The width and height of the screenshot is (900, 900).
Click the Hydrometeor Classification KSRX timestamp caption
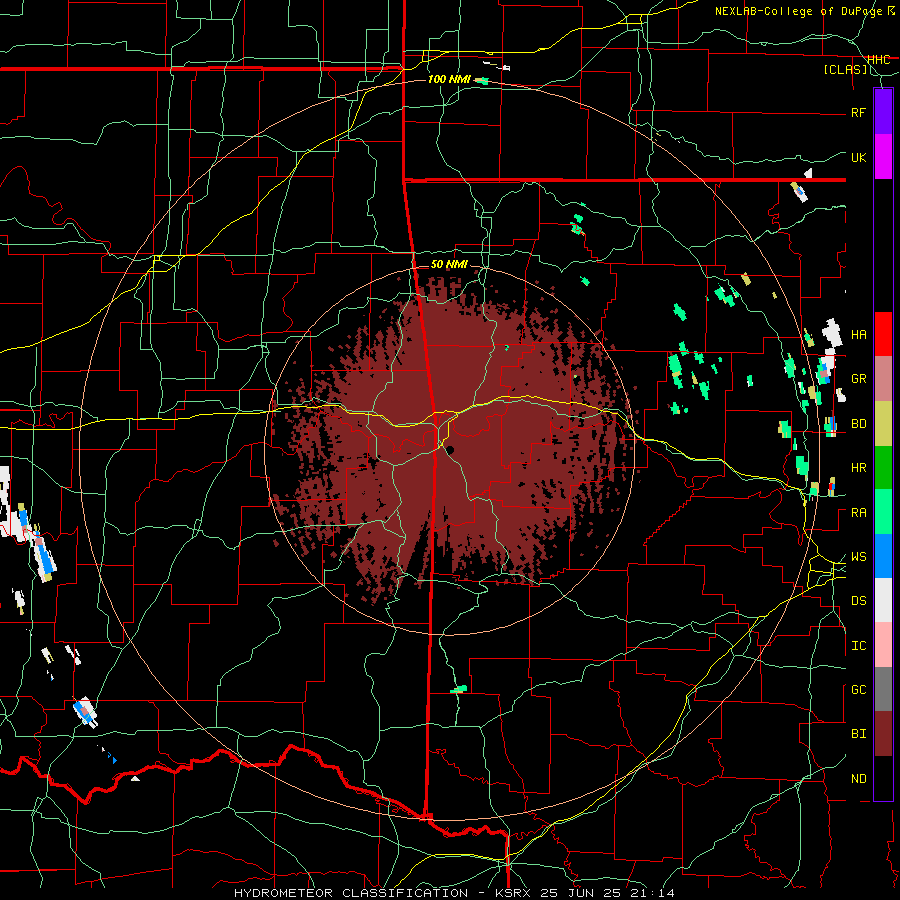[454, 893]
